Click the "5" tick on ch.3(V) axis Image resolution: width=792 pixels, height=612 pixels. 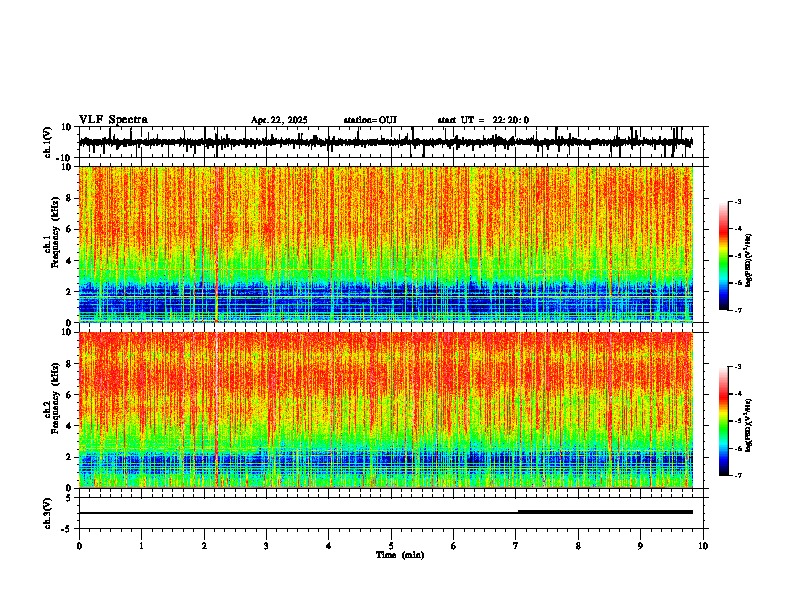[70, 497]
